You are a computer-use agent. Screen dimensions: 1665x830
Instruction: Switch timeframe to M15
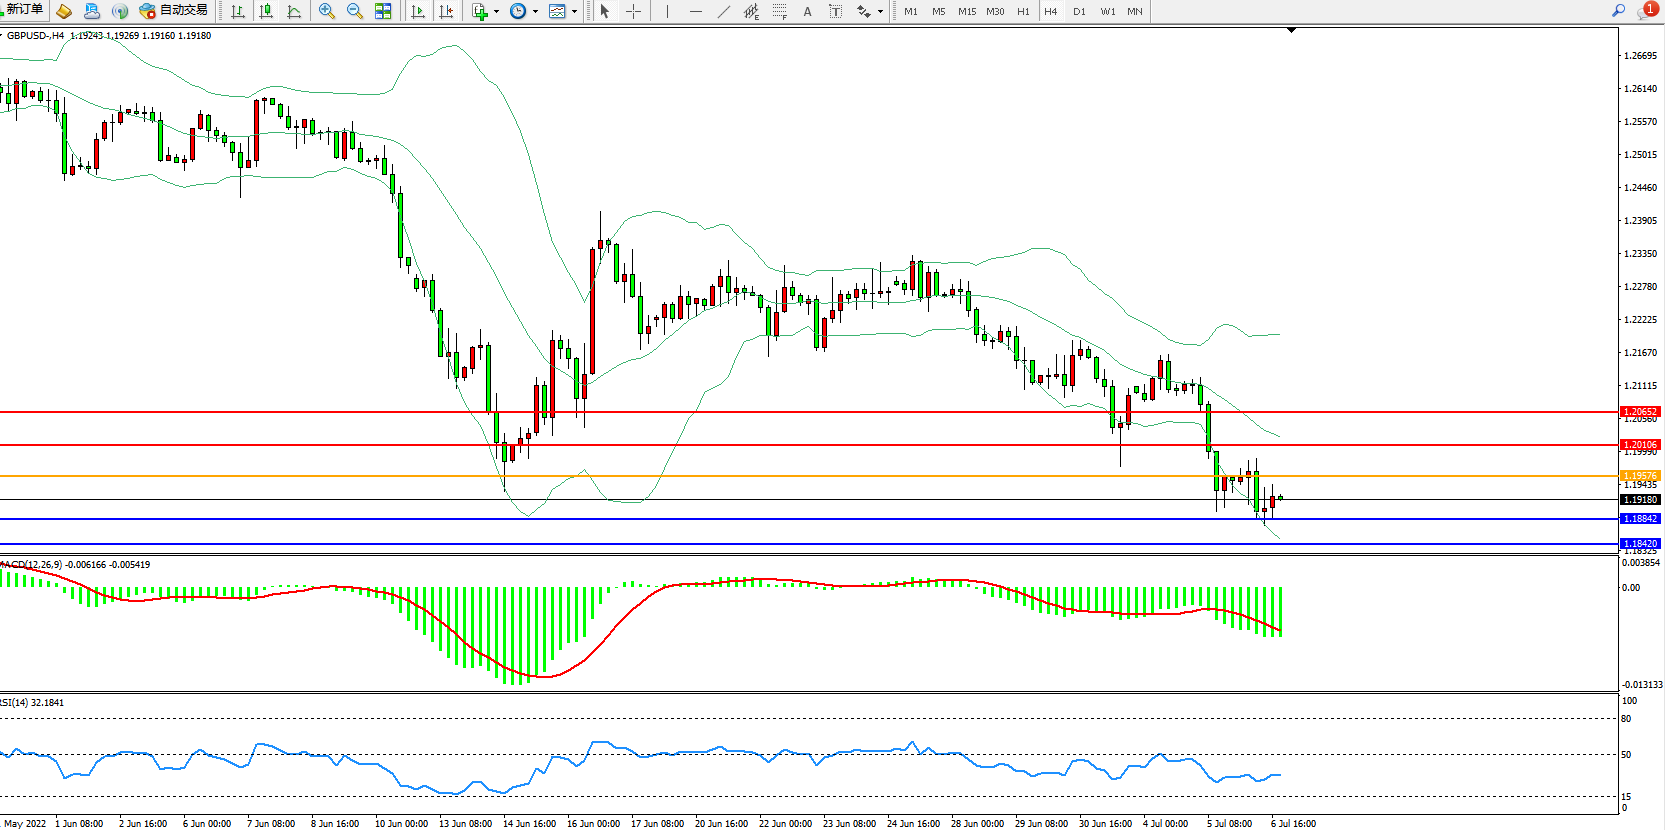click(967, 12)
